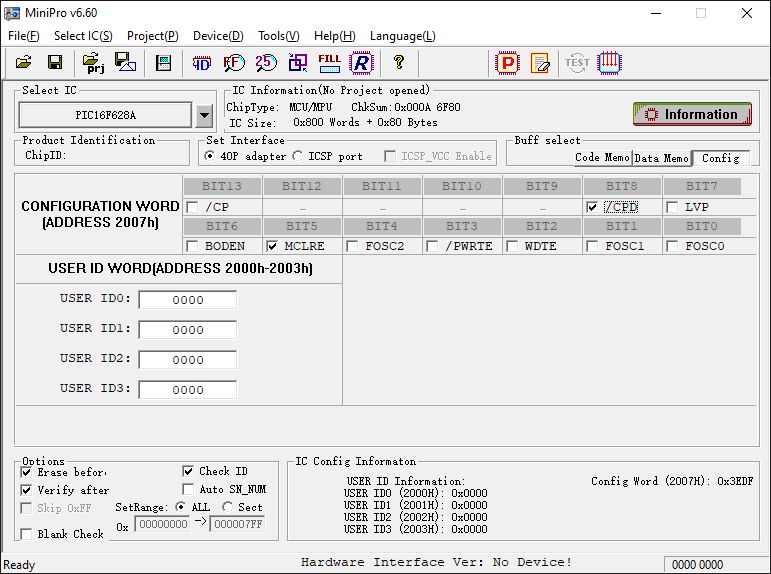Open the Device menu
Screen dimensions: 771x574
[x=218, y=36]
